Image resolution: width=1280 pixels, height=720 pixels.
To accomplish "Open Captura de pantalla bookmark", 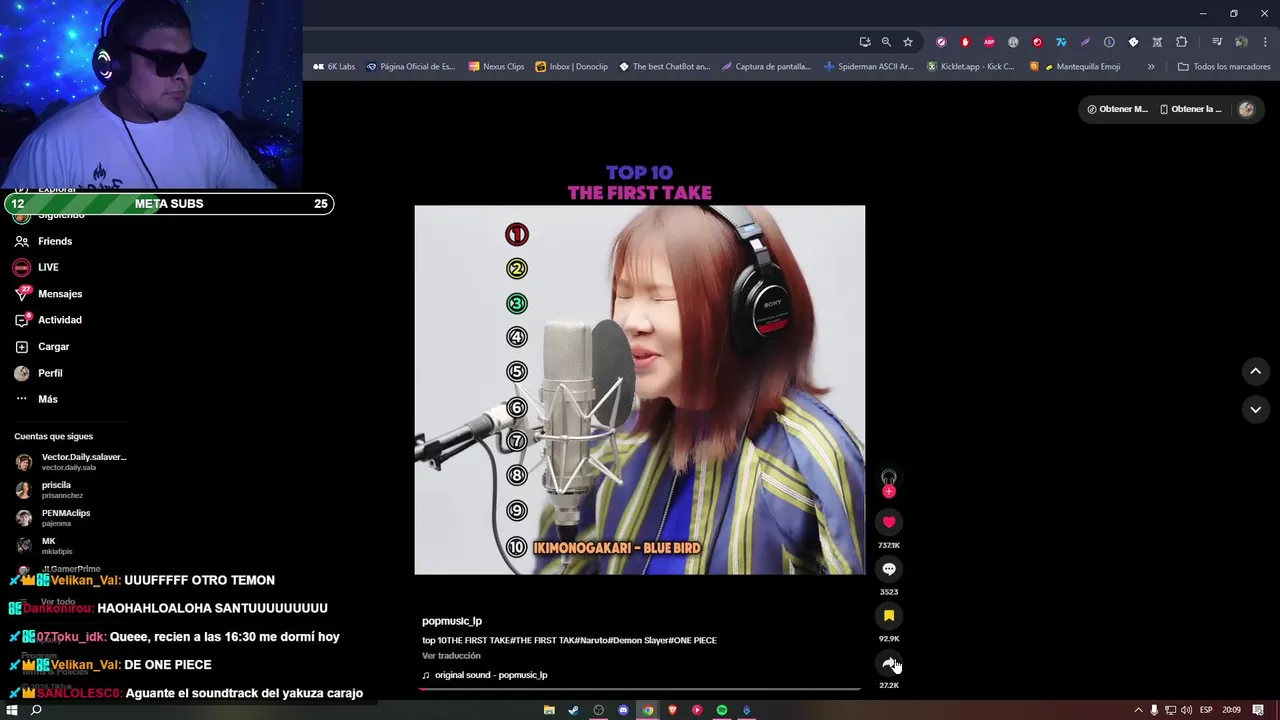I will [x=766, y=67].
